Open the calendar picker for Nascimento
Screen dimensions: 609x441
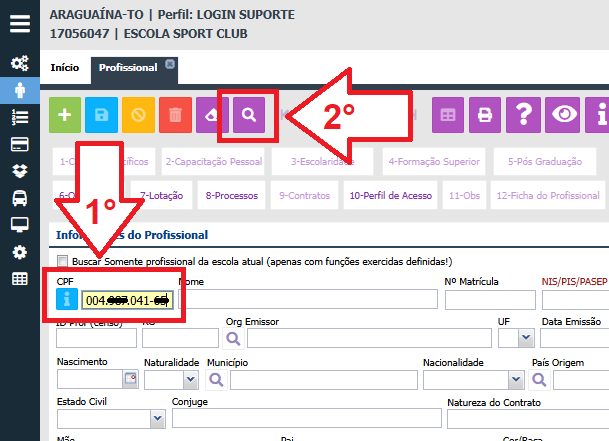130,378
